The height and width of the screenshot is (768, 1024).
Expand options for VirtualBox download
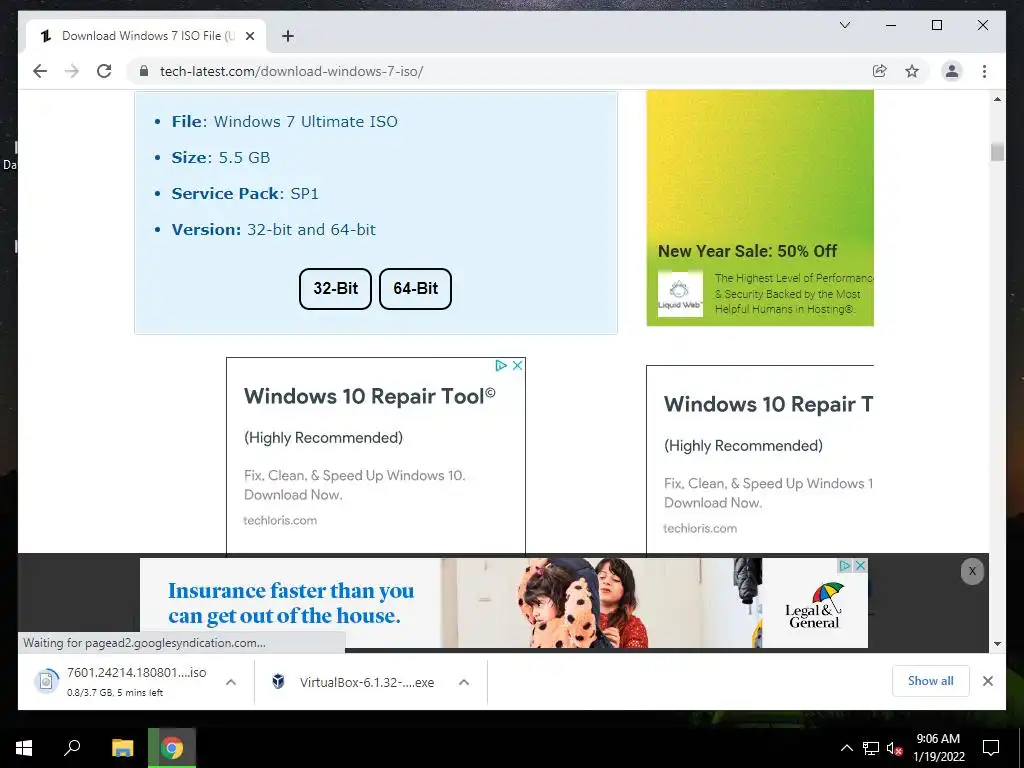[464, 682]
